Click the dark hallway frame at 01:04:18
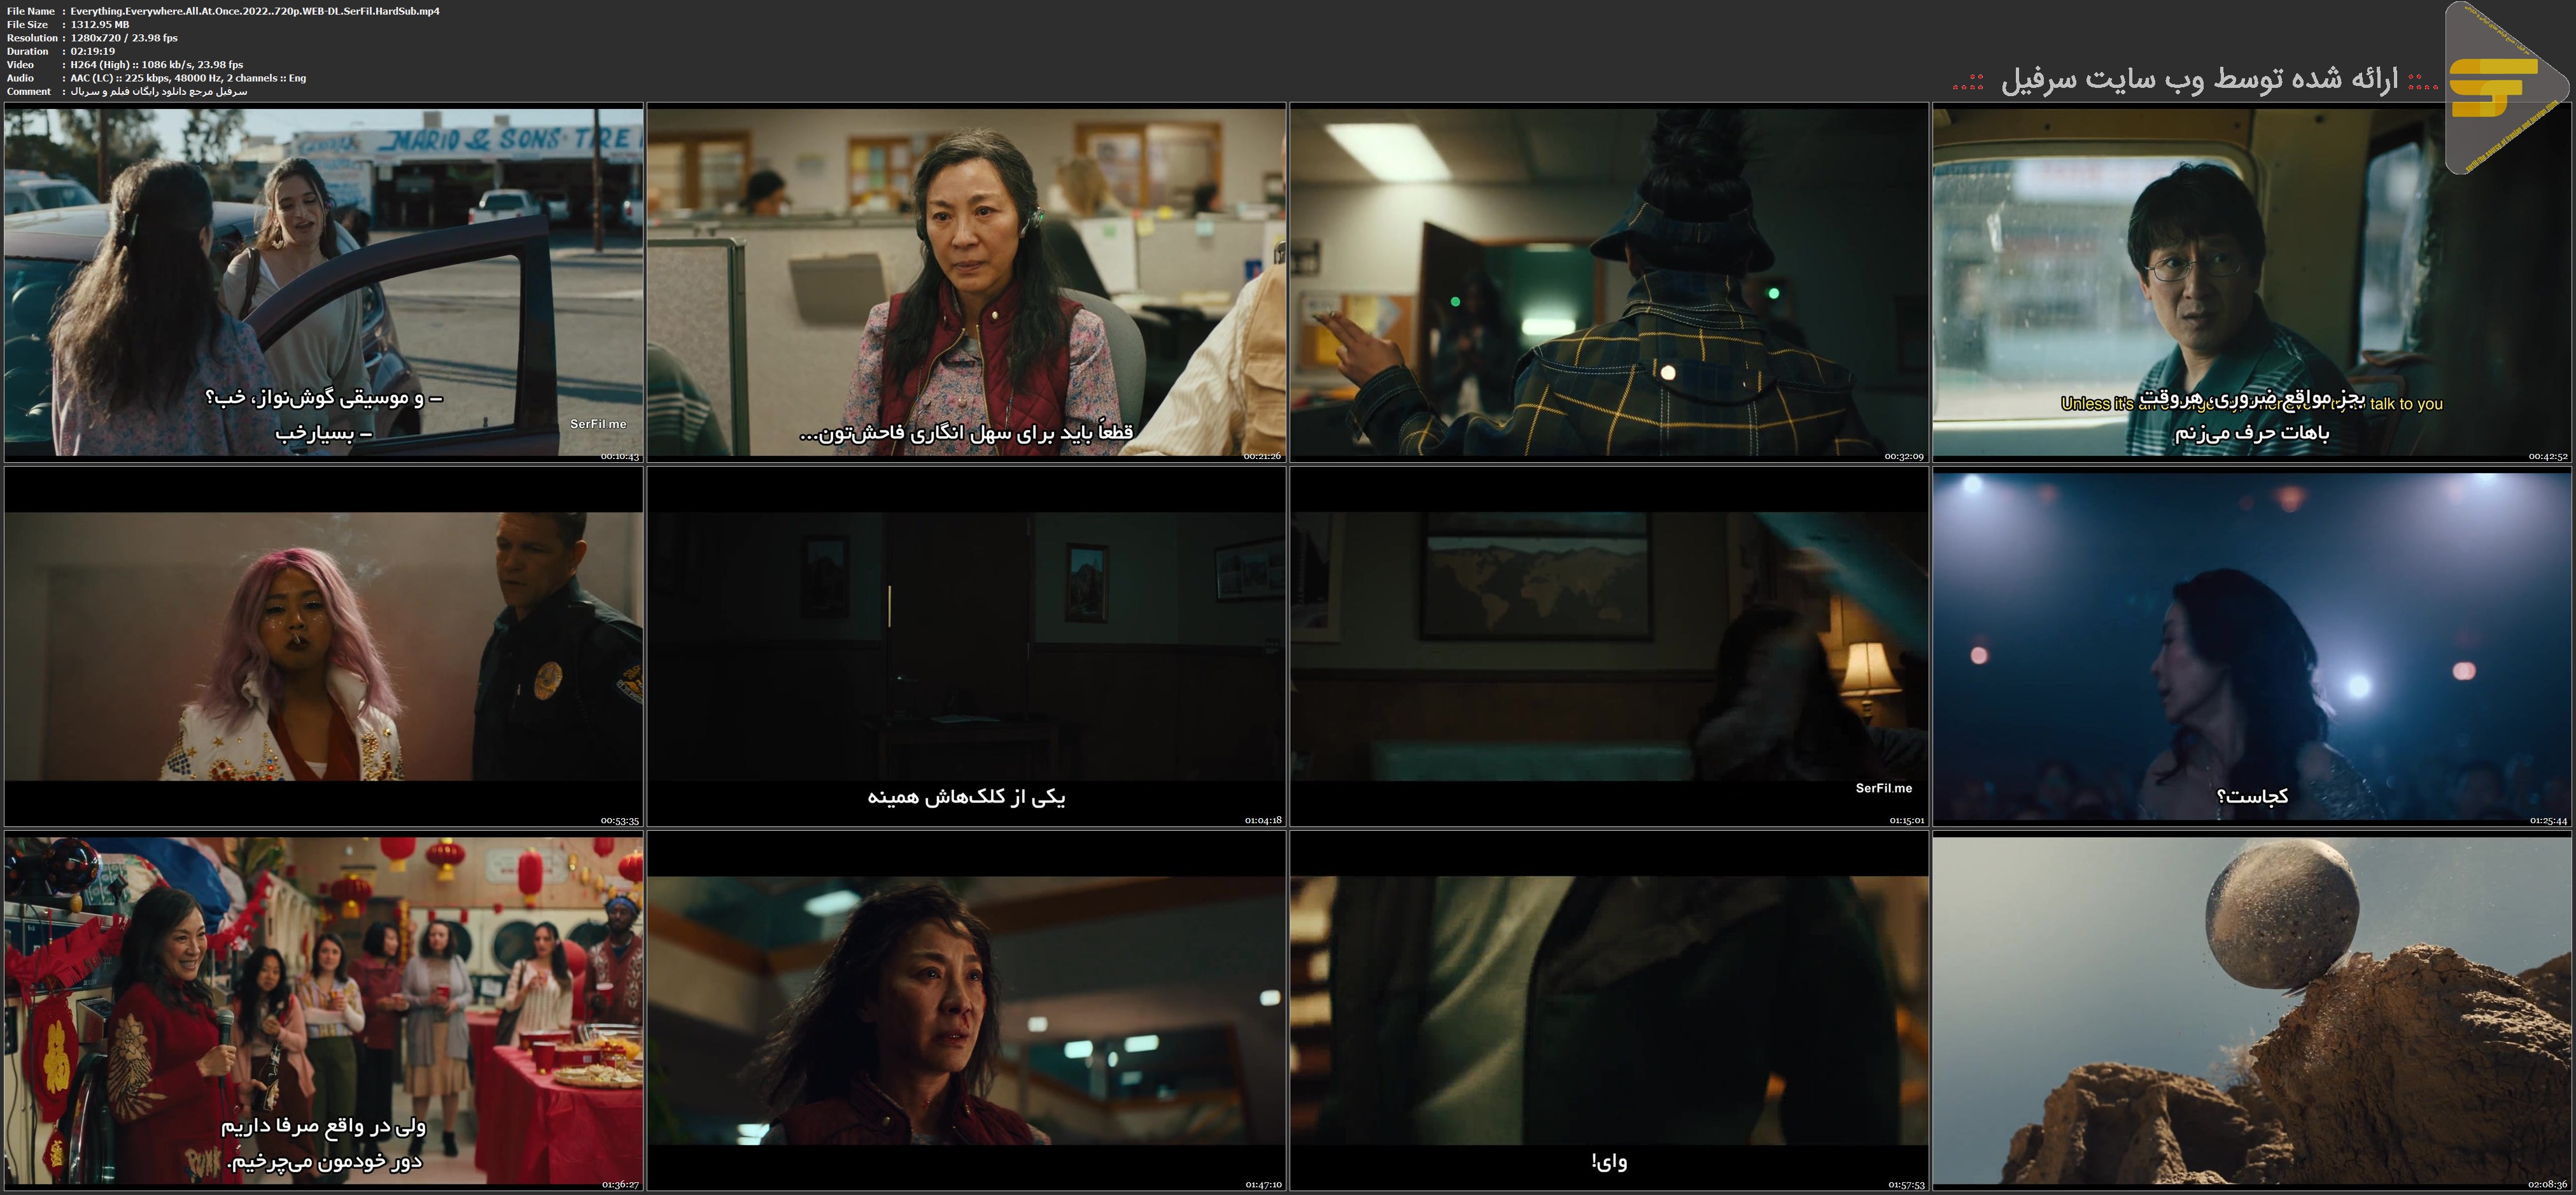 (966, 646)
